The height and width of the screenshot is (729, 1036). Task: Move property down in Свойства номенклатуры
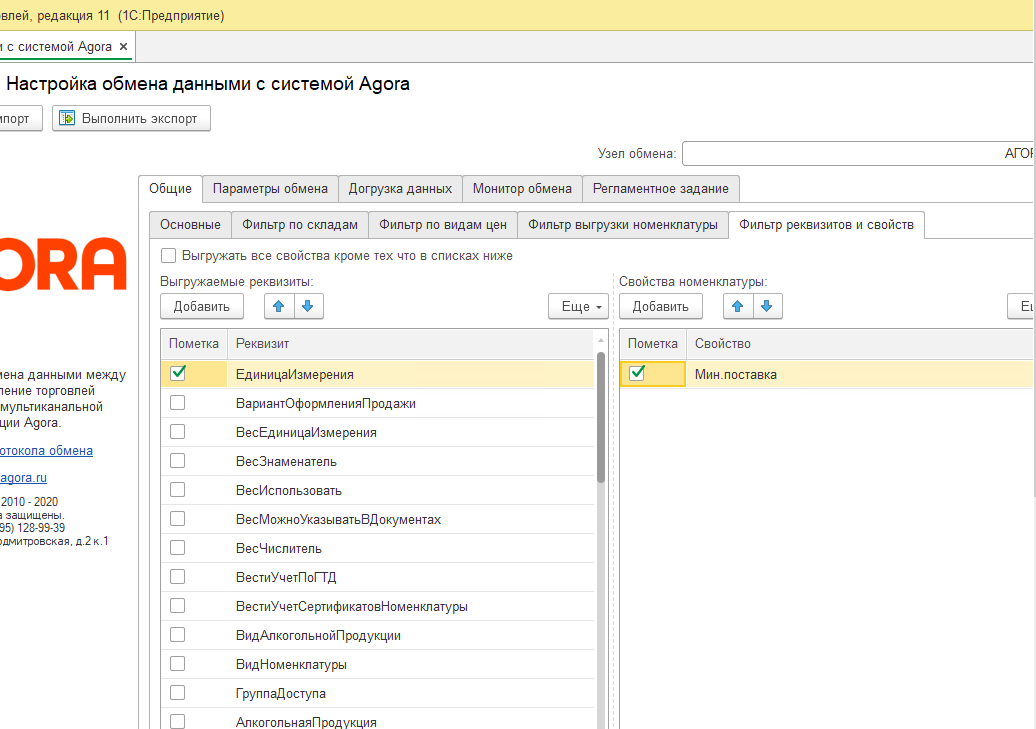(767, 306)
